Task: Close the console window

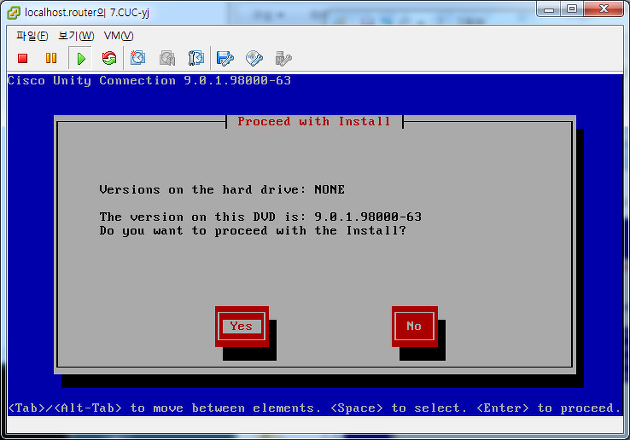Action: click(603, 9)
